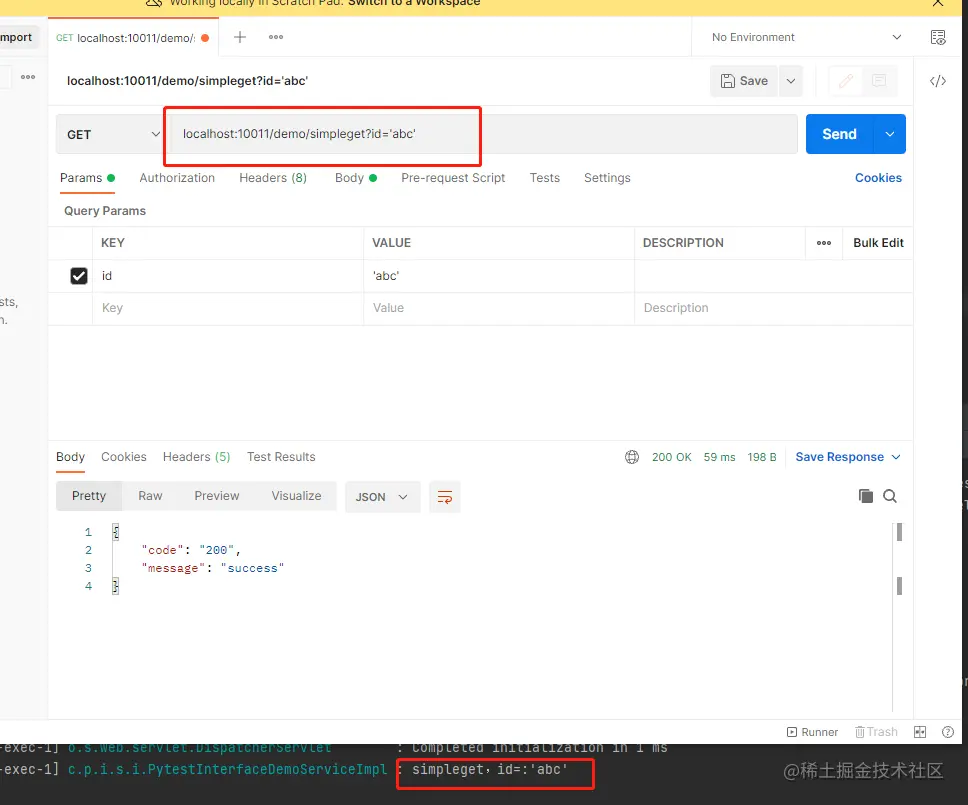Open the JSON format dropdown
Viewport: 968px width, 805px height.
(382, 497)
